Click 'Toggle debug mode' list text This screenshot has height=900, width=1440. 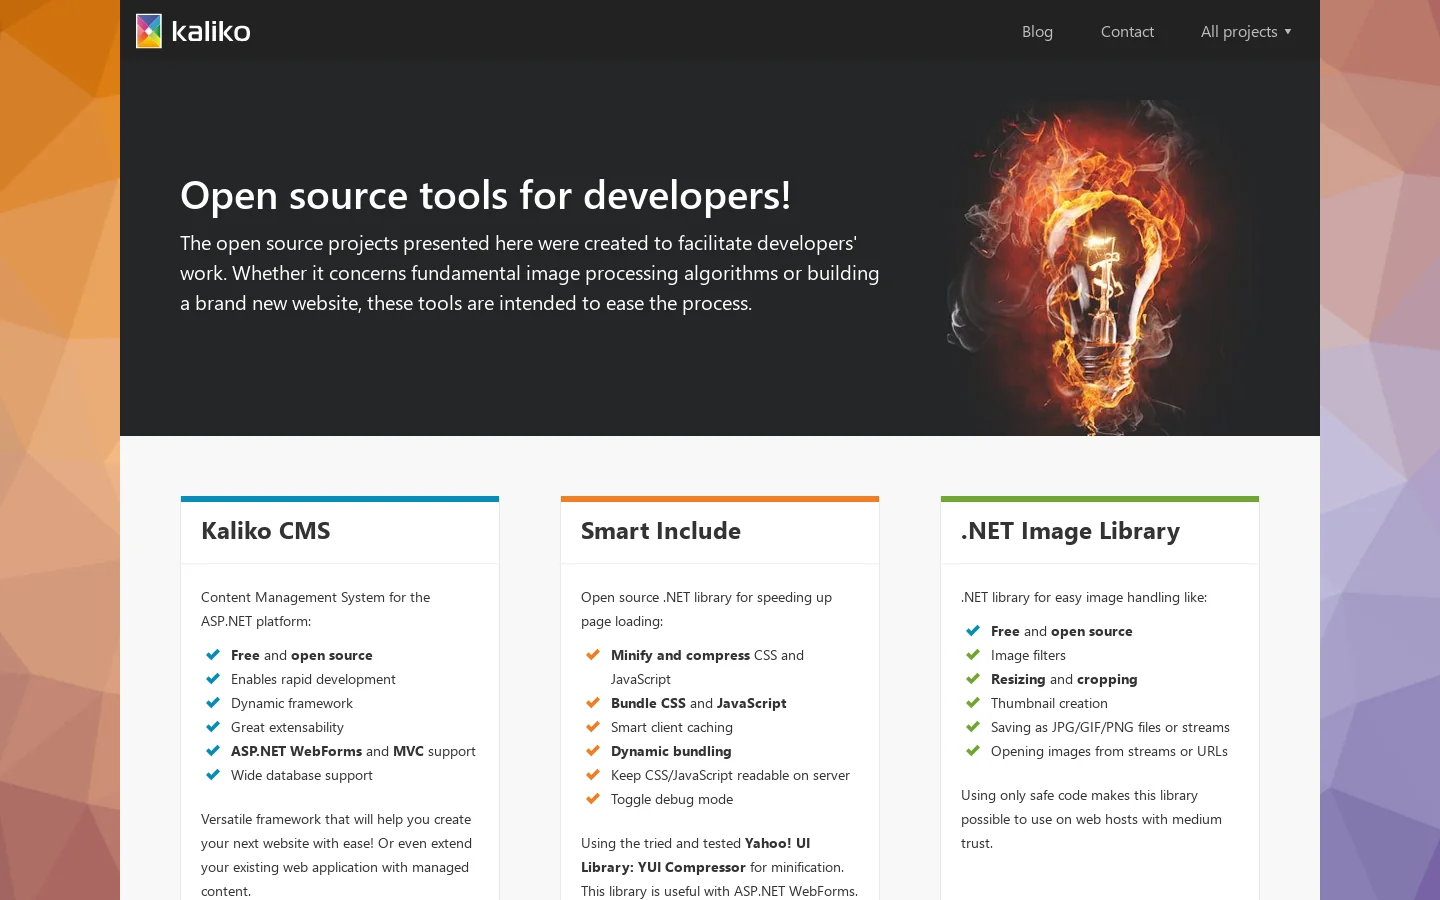pyautogui.click(x=672, y=799)
